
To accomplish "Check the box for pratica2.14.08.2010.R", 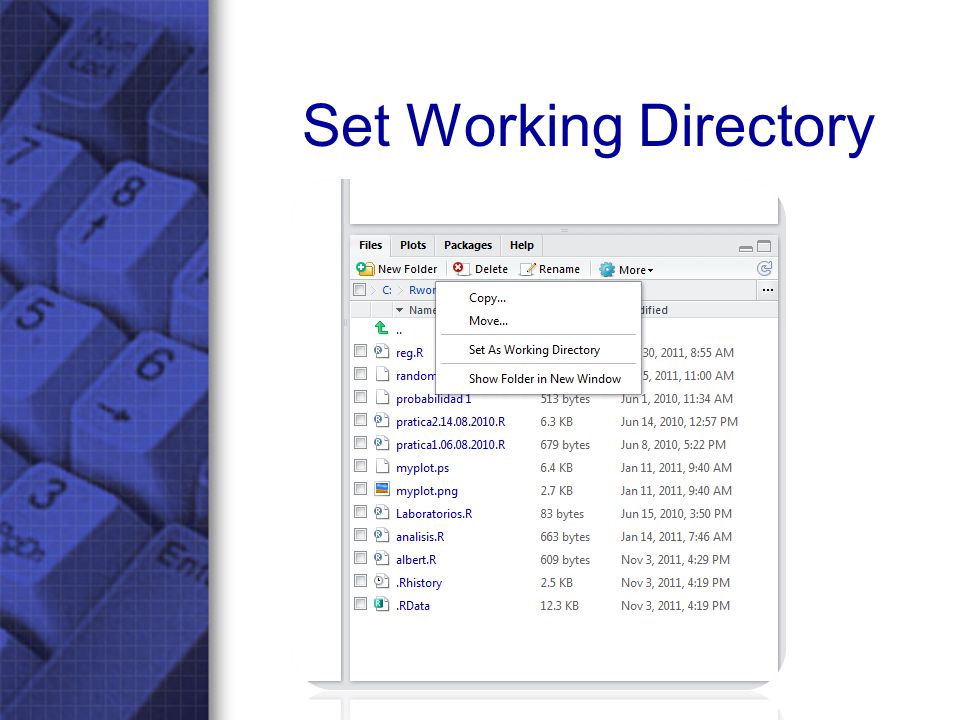I will click(x=361, y=420).
